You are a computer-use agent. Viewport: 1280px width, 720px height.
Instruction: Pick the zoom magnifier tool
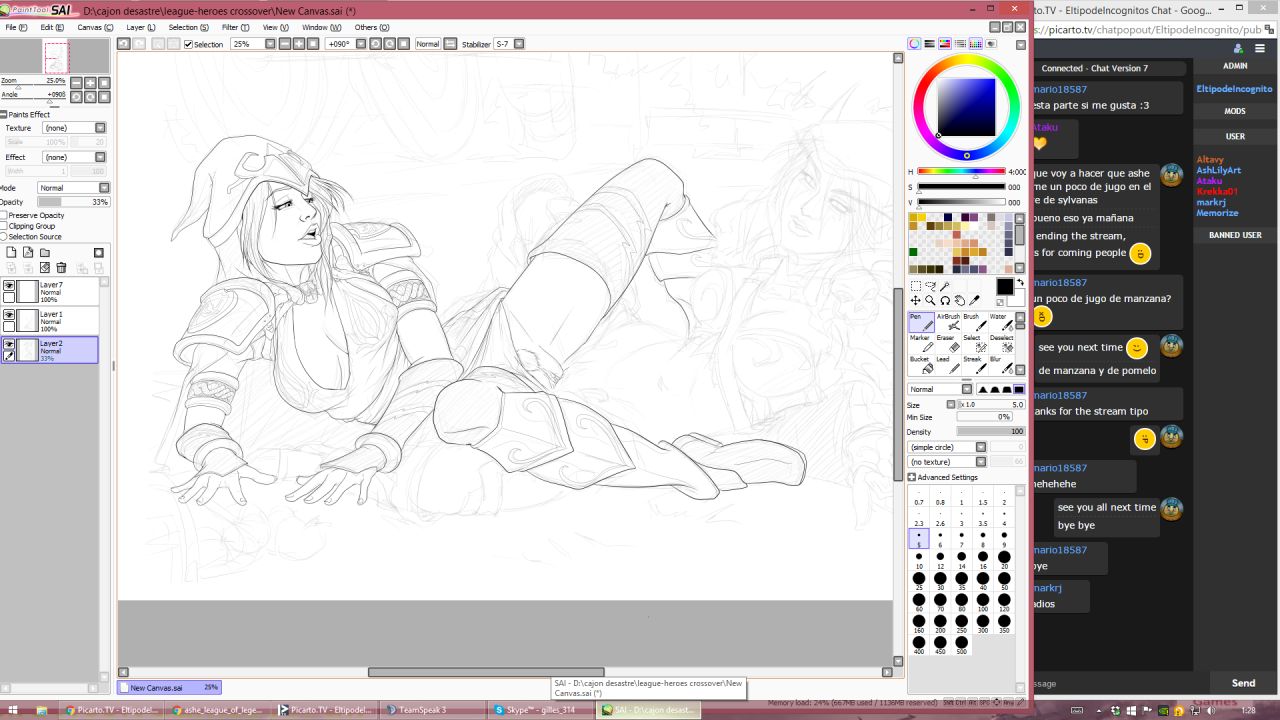coord(930,301)
